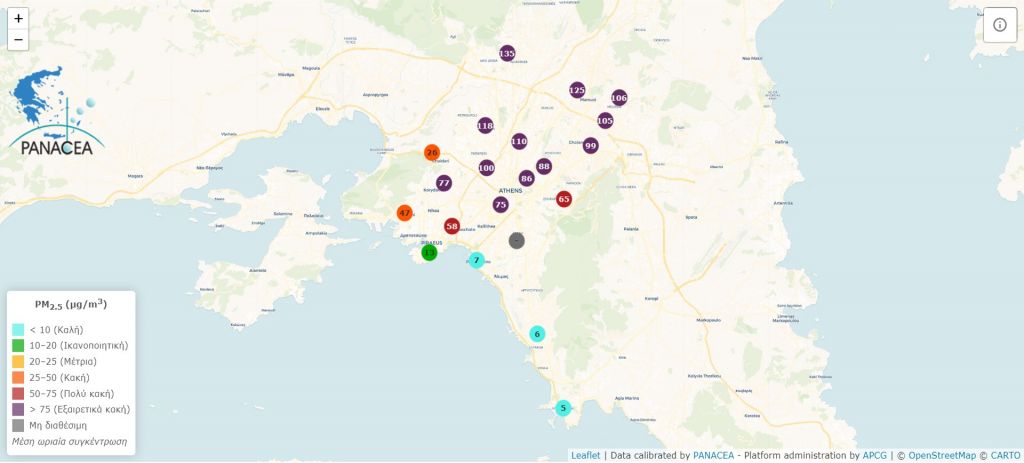Image resolution: width=1024 pixels, height=463 pixels.
Task: Click the purple '> 75' legend swatch
Action: (18, 409)
